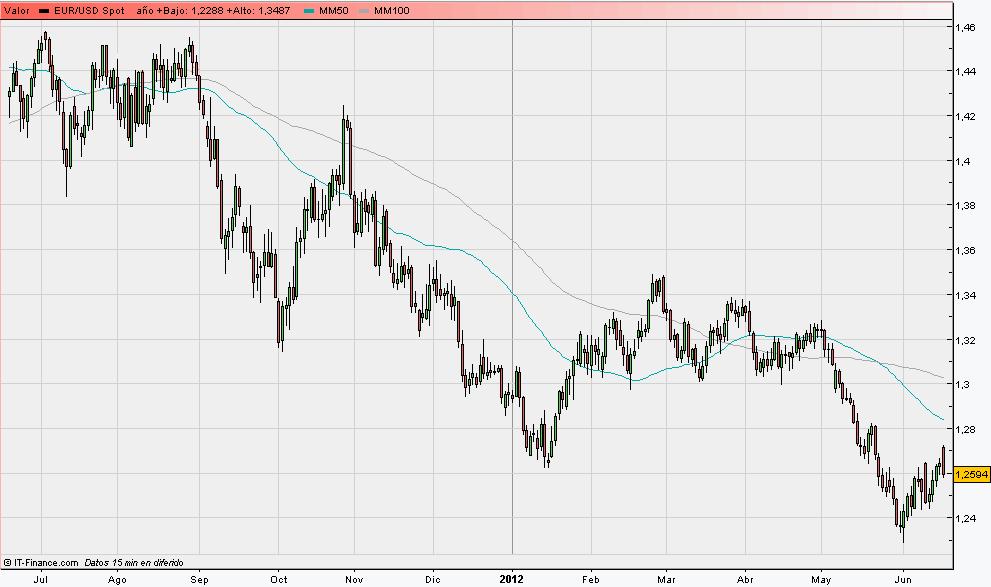The height and width of the screenshot is (587, 991).
Task: Click the 1,36 price axis label
Action: coord(966,250)
